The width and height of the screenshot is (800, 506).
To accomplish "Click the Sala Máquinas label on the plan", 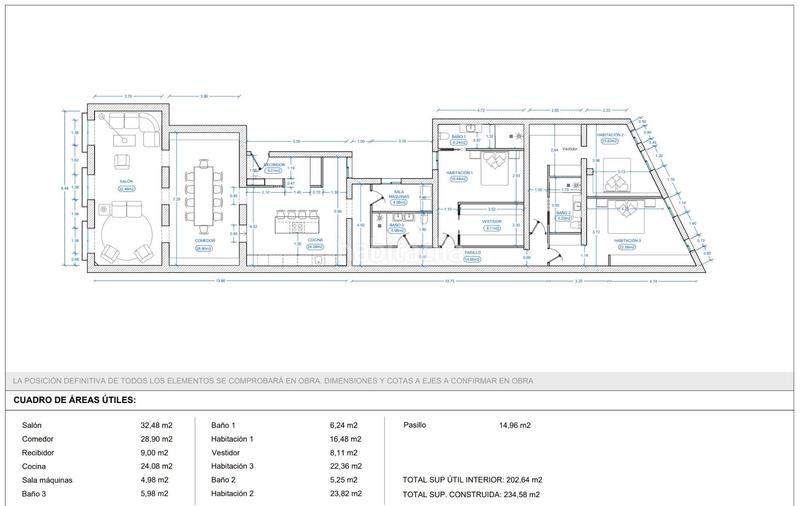I will coord(397,194).
